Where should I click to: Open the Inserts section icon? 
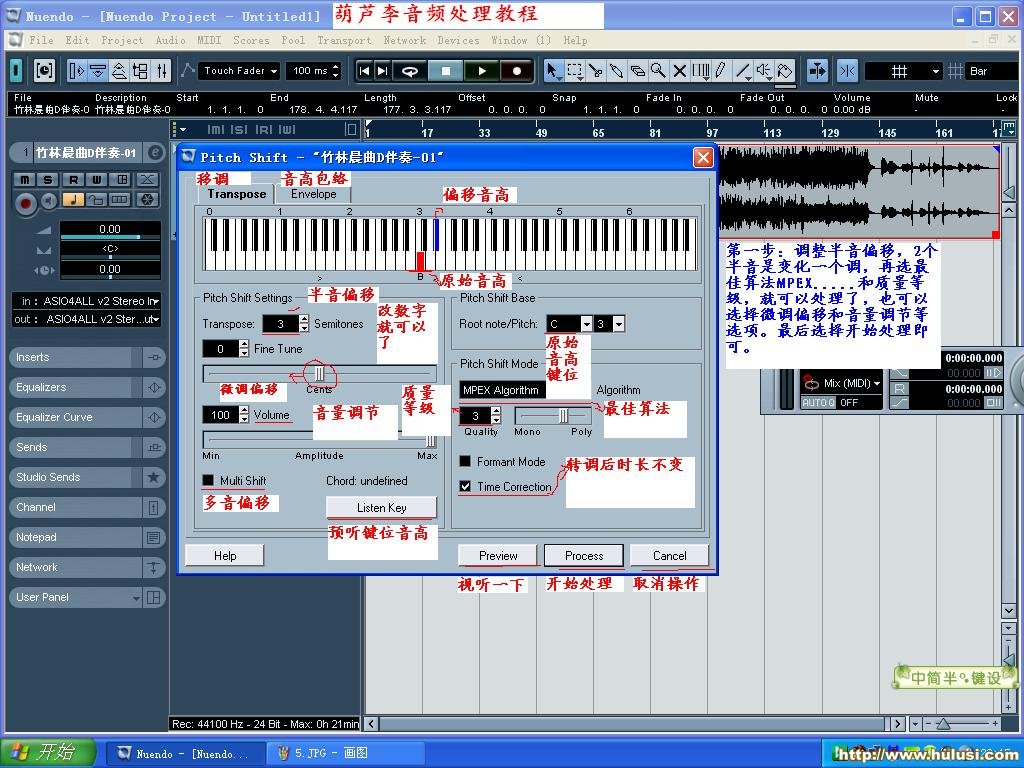[x=154, y=357]
